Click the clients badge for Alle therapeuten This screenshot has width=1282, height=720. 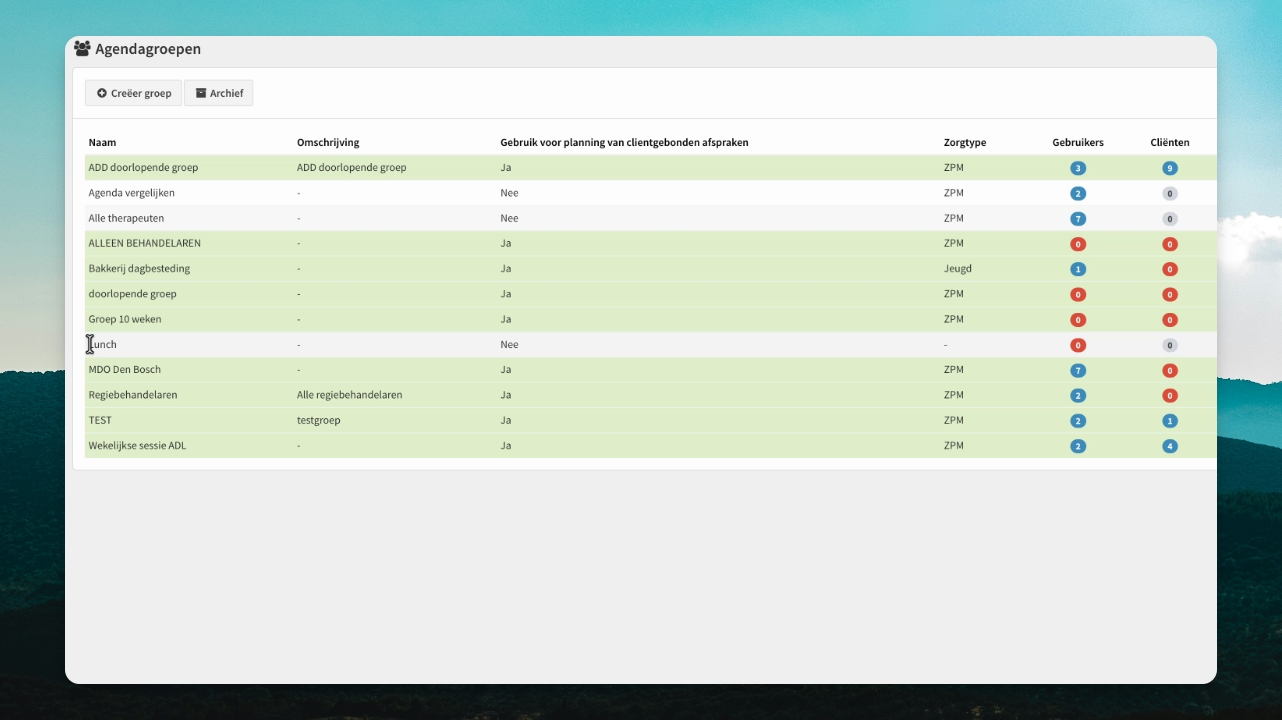click(1170, 219)
